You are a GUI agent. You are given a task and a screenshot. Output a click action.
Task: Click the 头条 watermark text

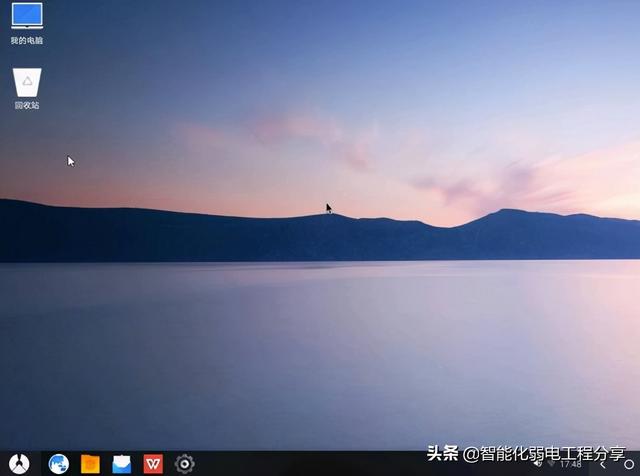tap(442, 453)
